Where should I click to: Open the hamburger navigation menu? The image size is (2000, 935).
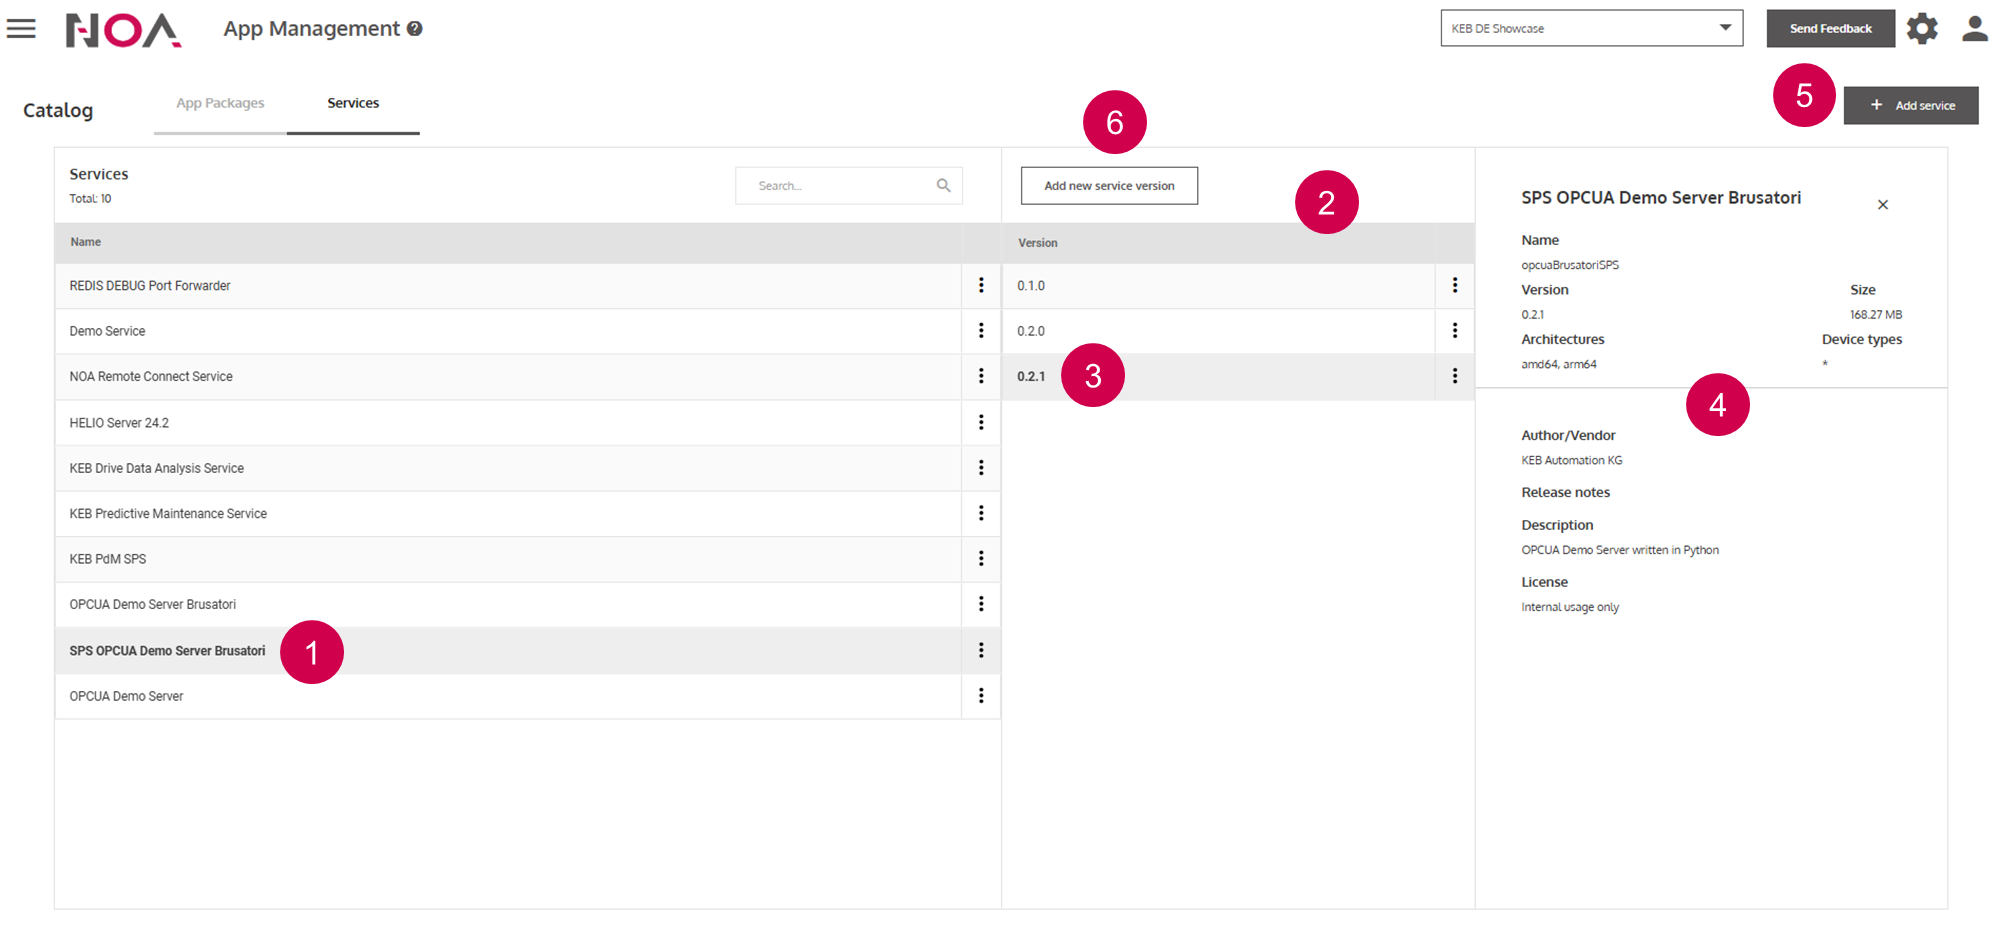21,29
